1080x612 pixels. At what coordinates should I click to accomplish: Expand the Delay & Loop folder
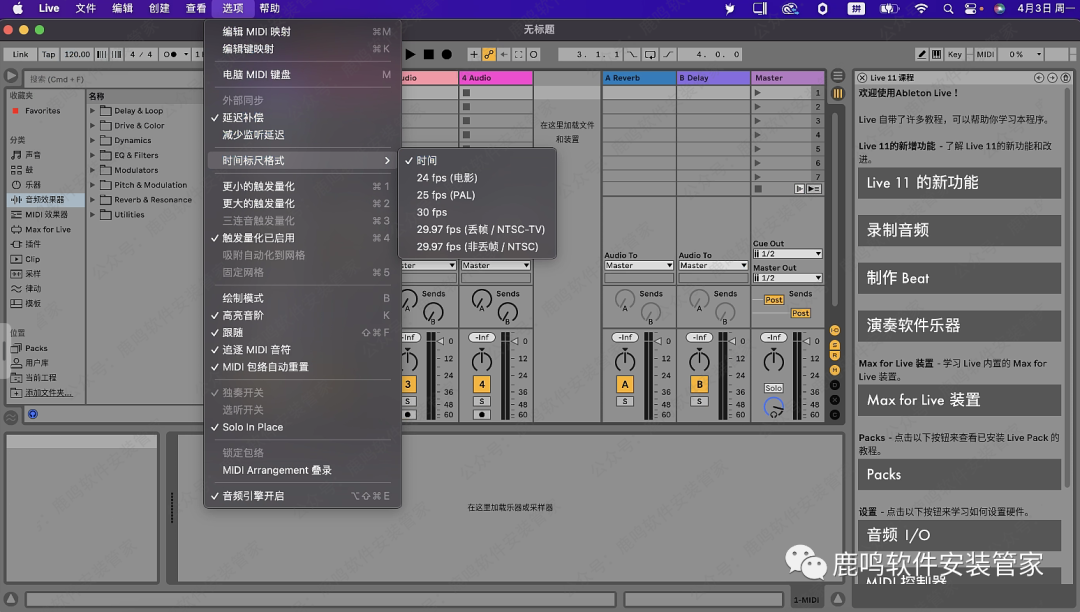click(93, 111)
